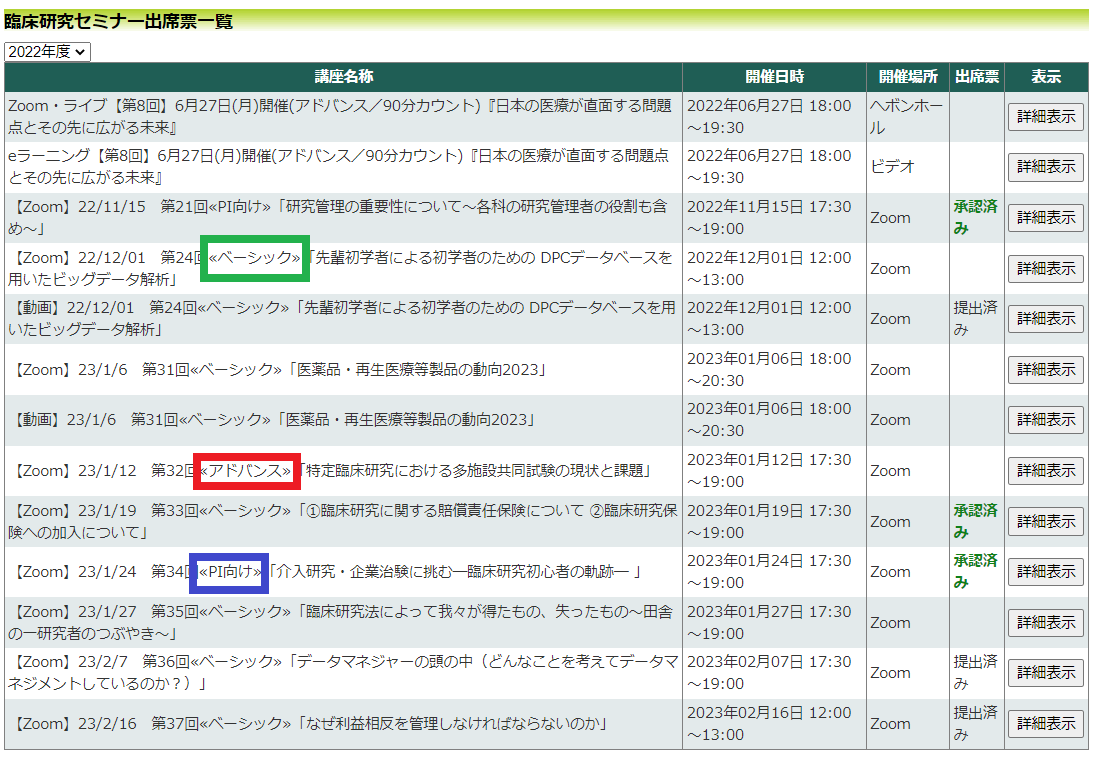The image size is (1094, 759).
Task: Click the 講座名称 column header
Action: click(343, 77)
